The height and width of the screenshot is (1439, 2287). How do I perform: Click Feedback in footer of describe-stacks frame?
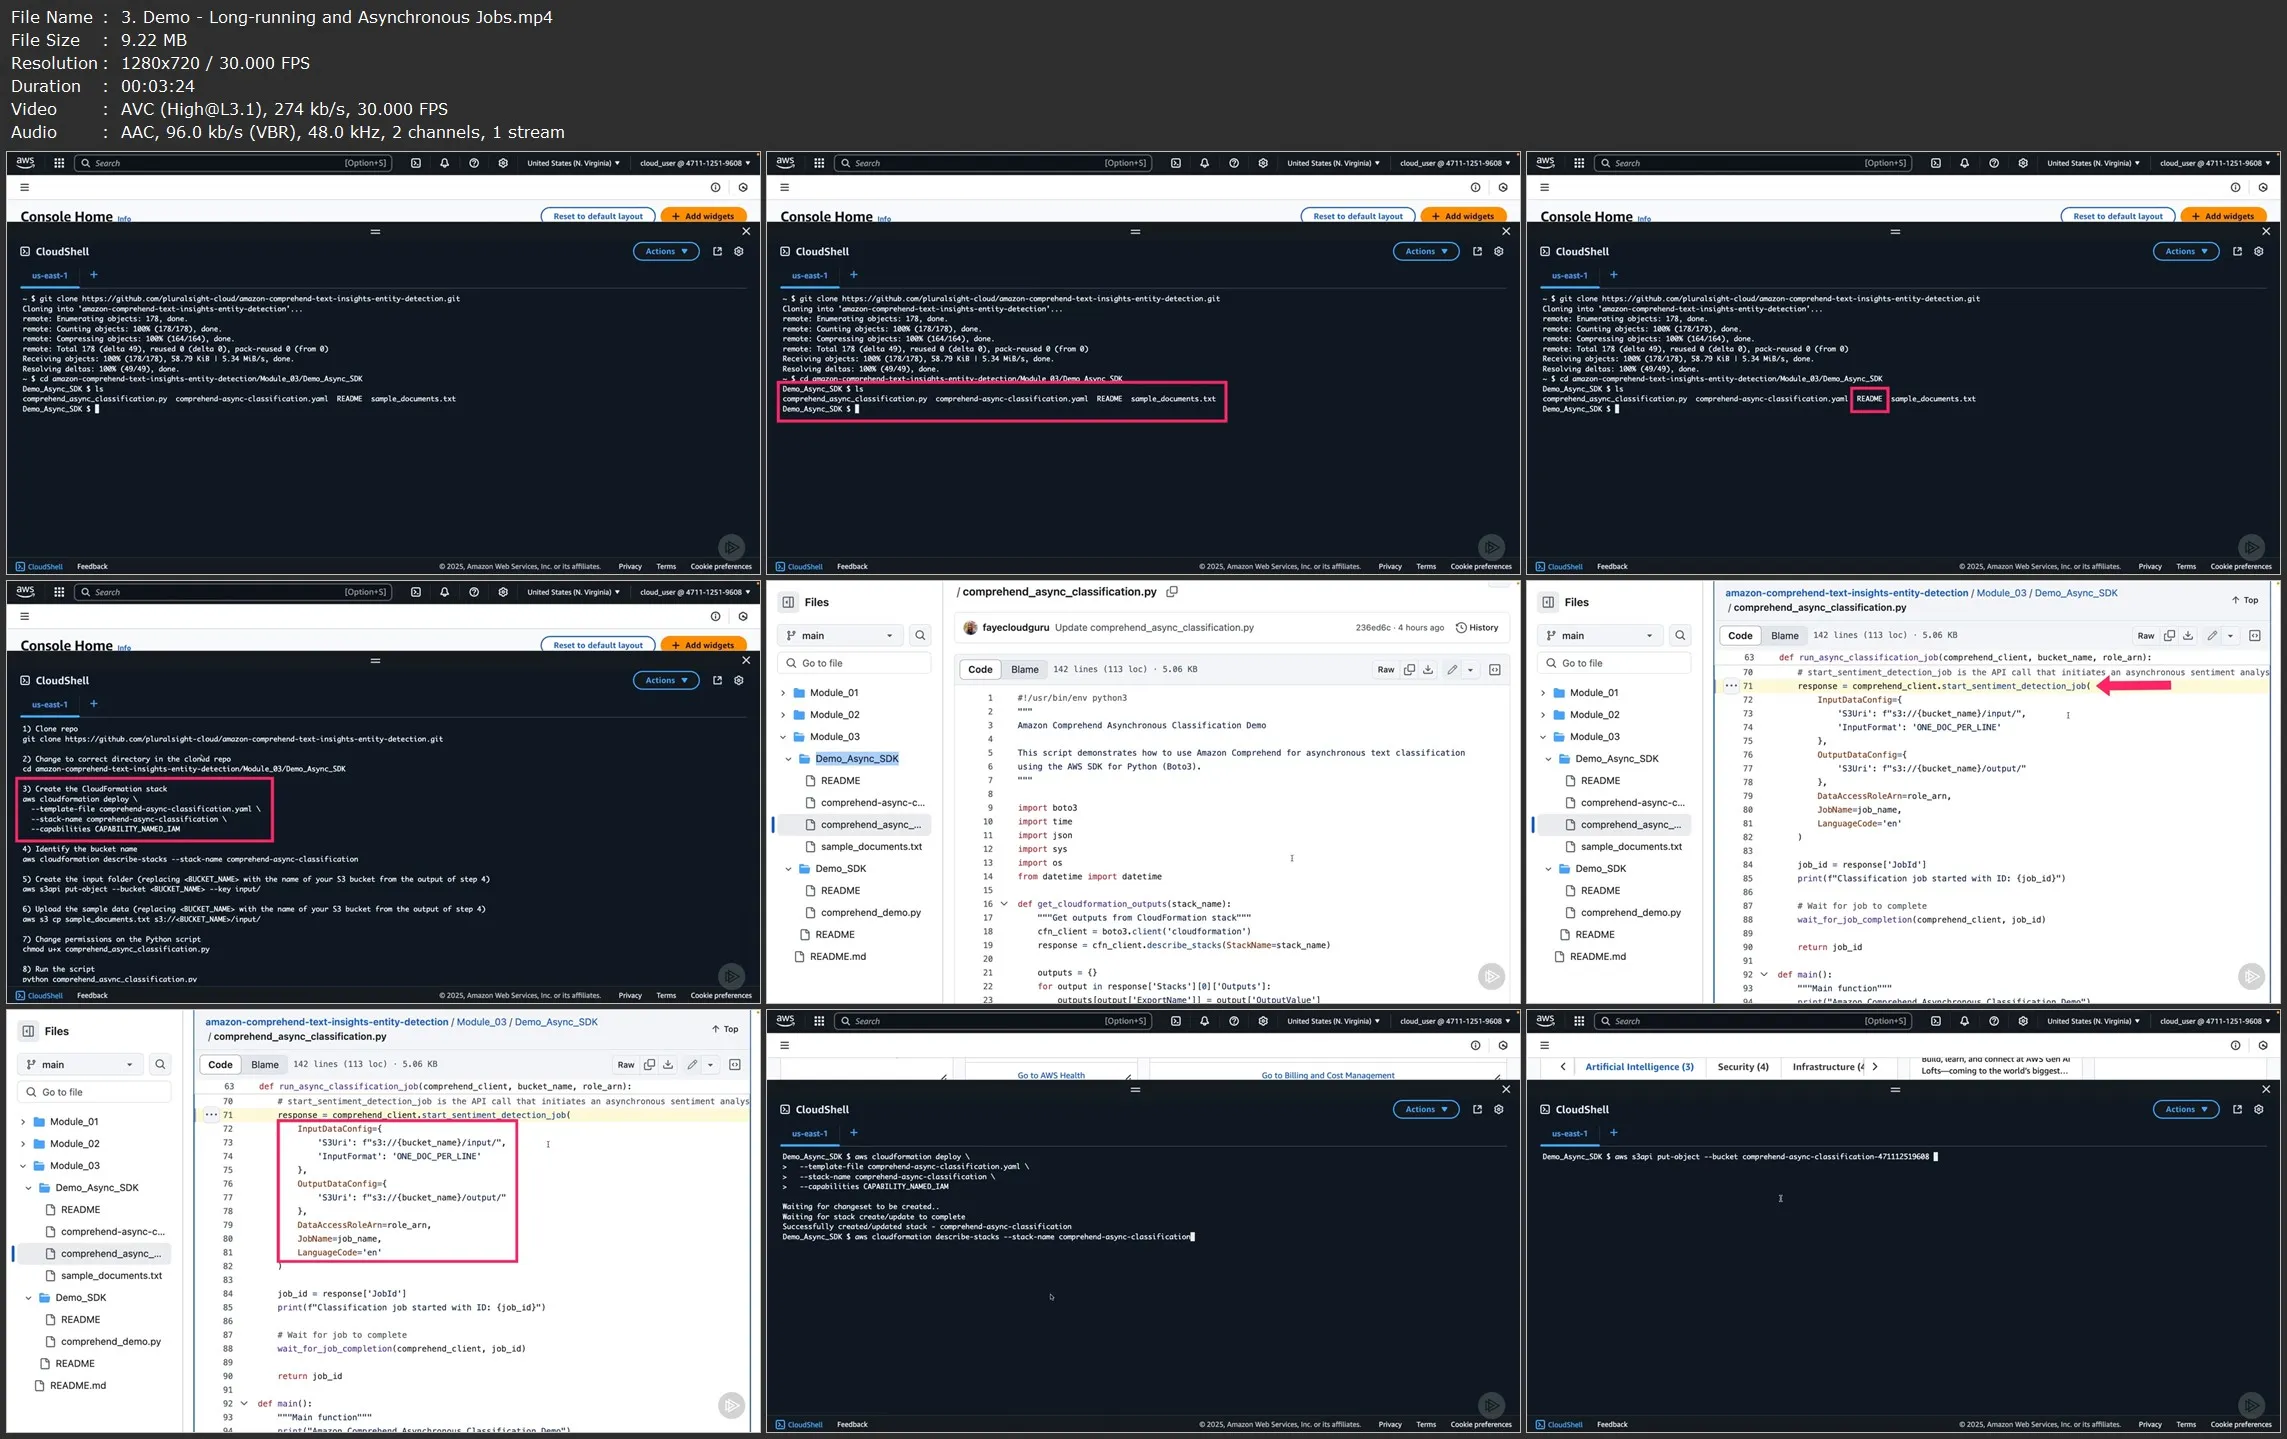click(x=852, y=1425)
